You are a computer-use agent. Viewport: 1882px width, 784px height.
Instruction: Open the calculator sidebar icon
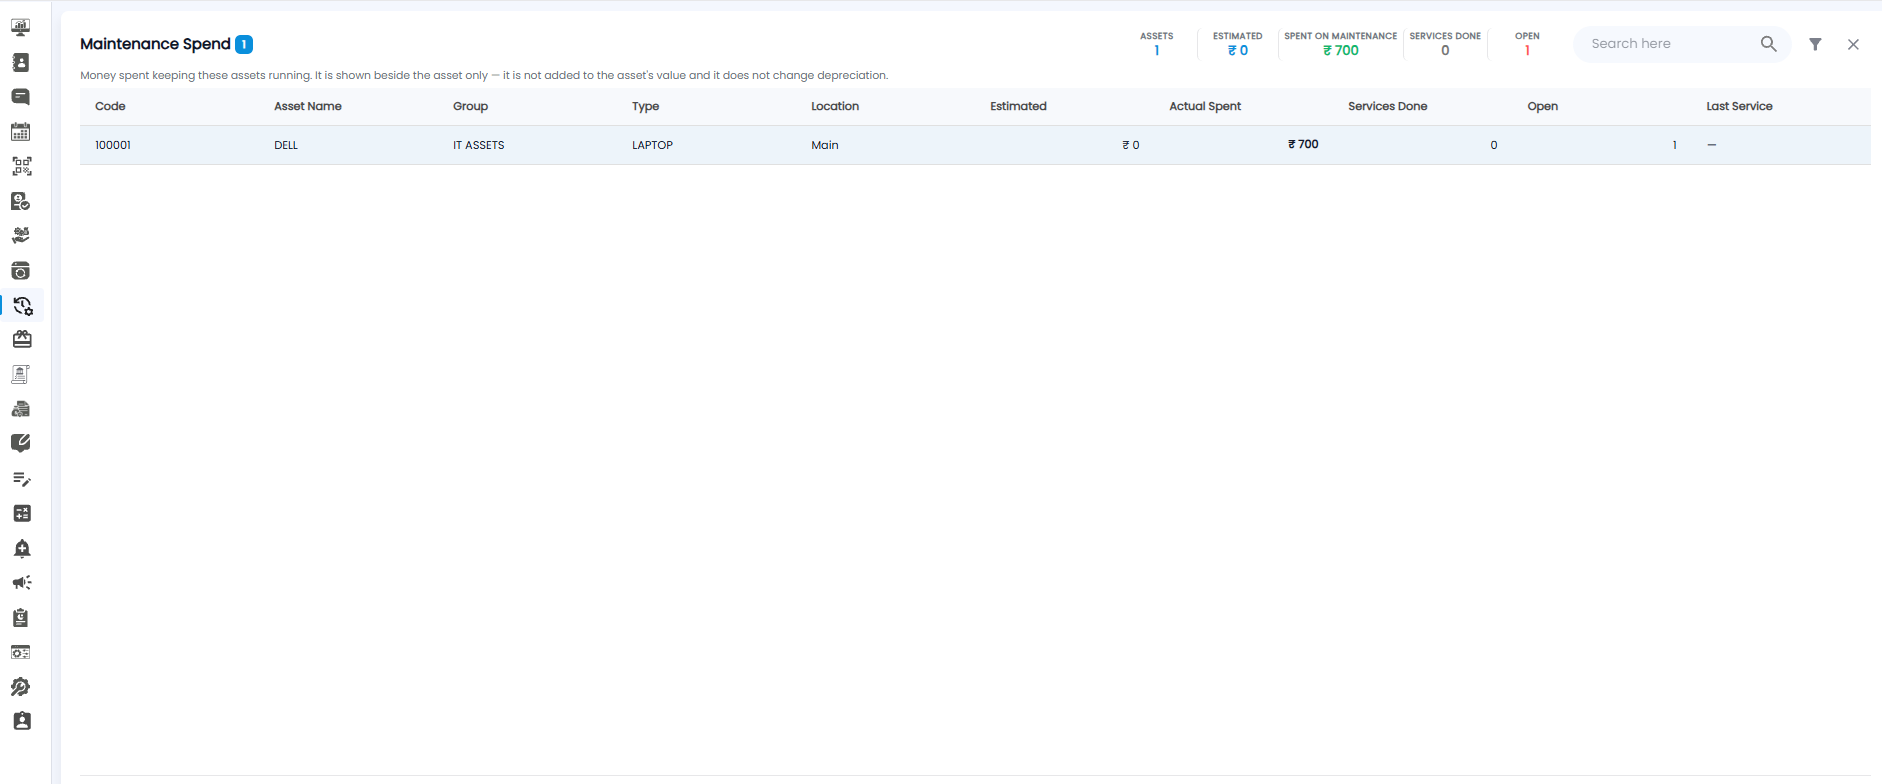tap(21, 513)
